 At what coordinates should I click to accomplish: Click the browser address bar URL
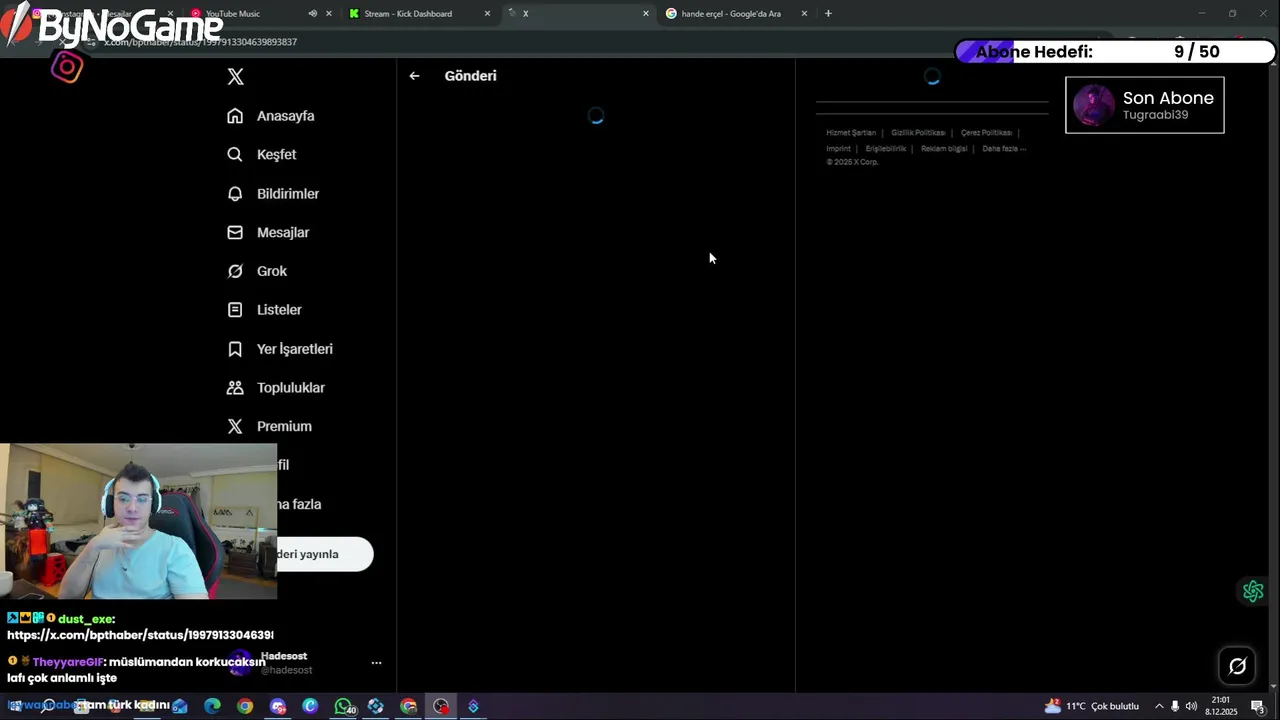(x=200, y=42)
